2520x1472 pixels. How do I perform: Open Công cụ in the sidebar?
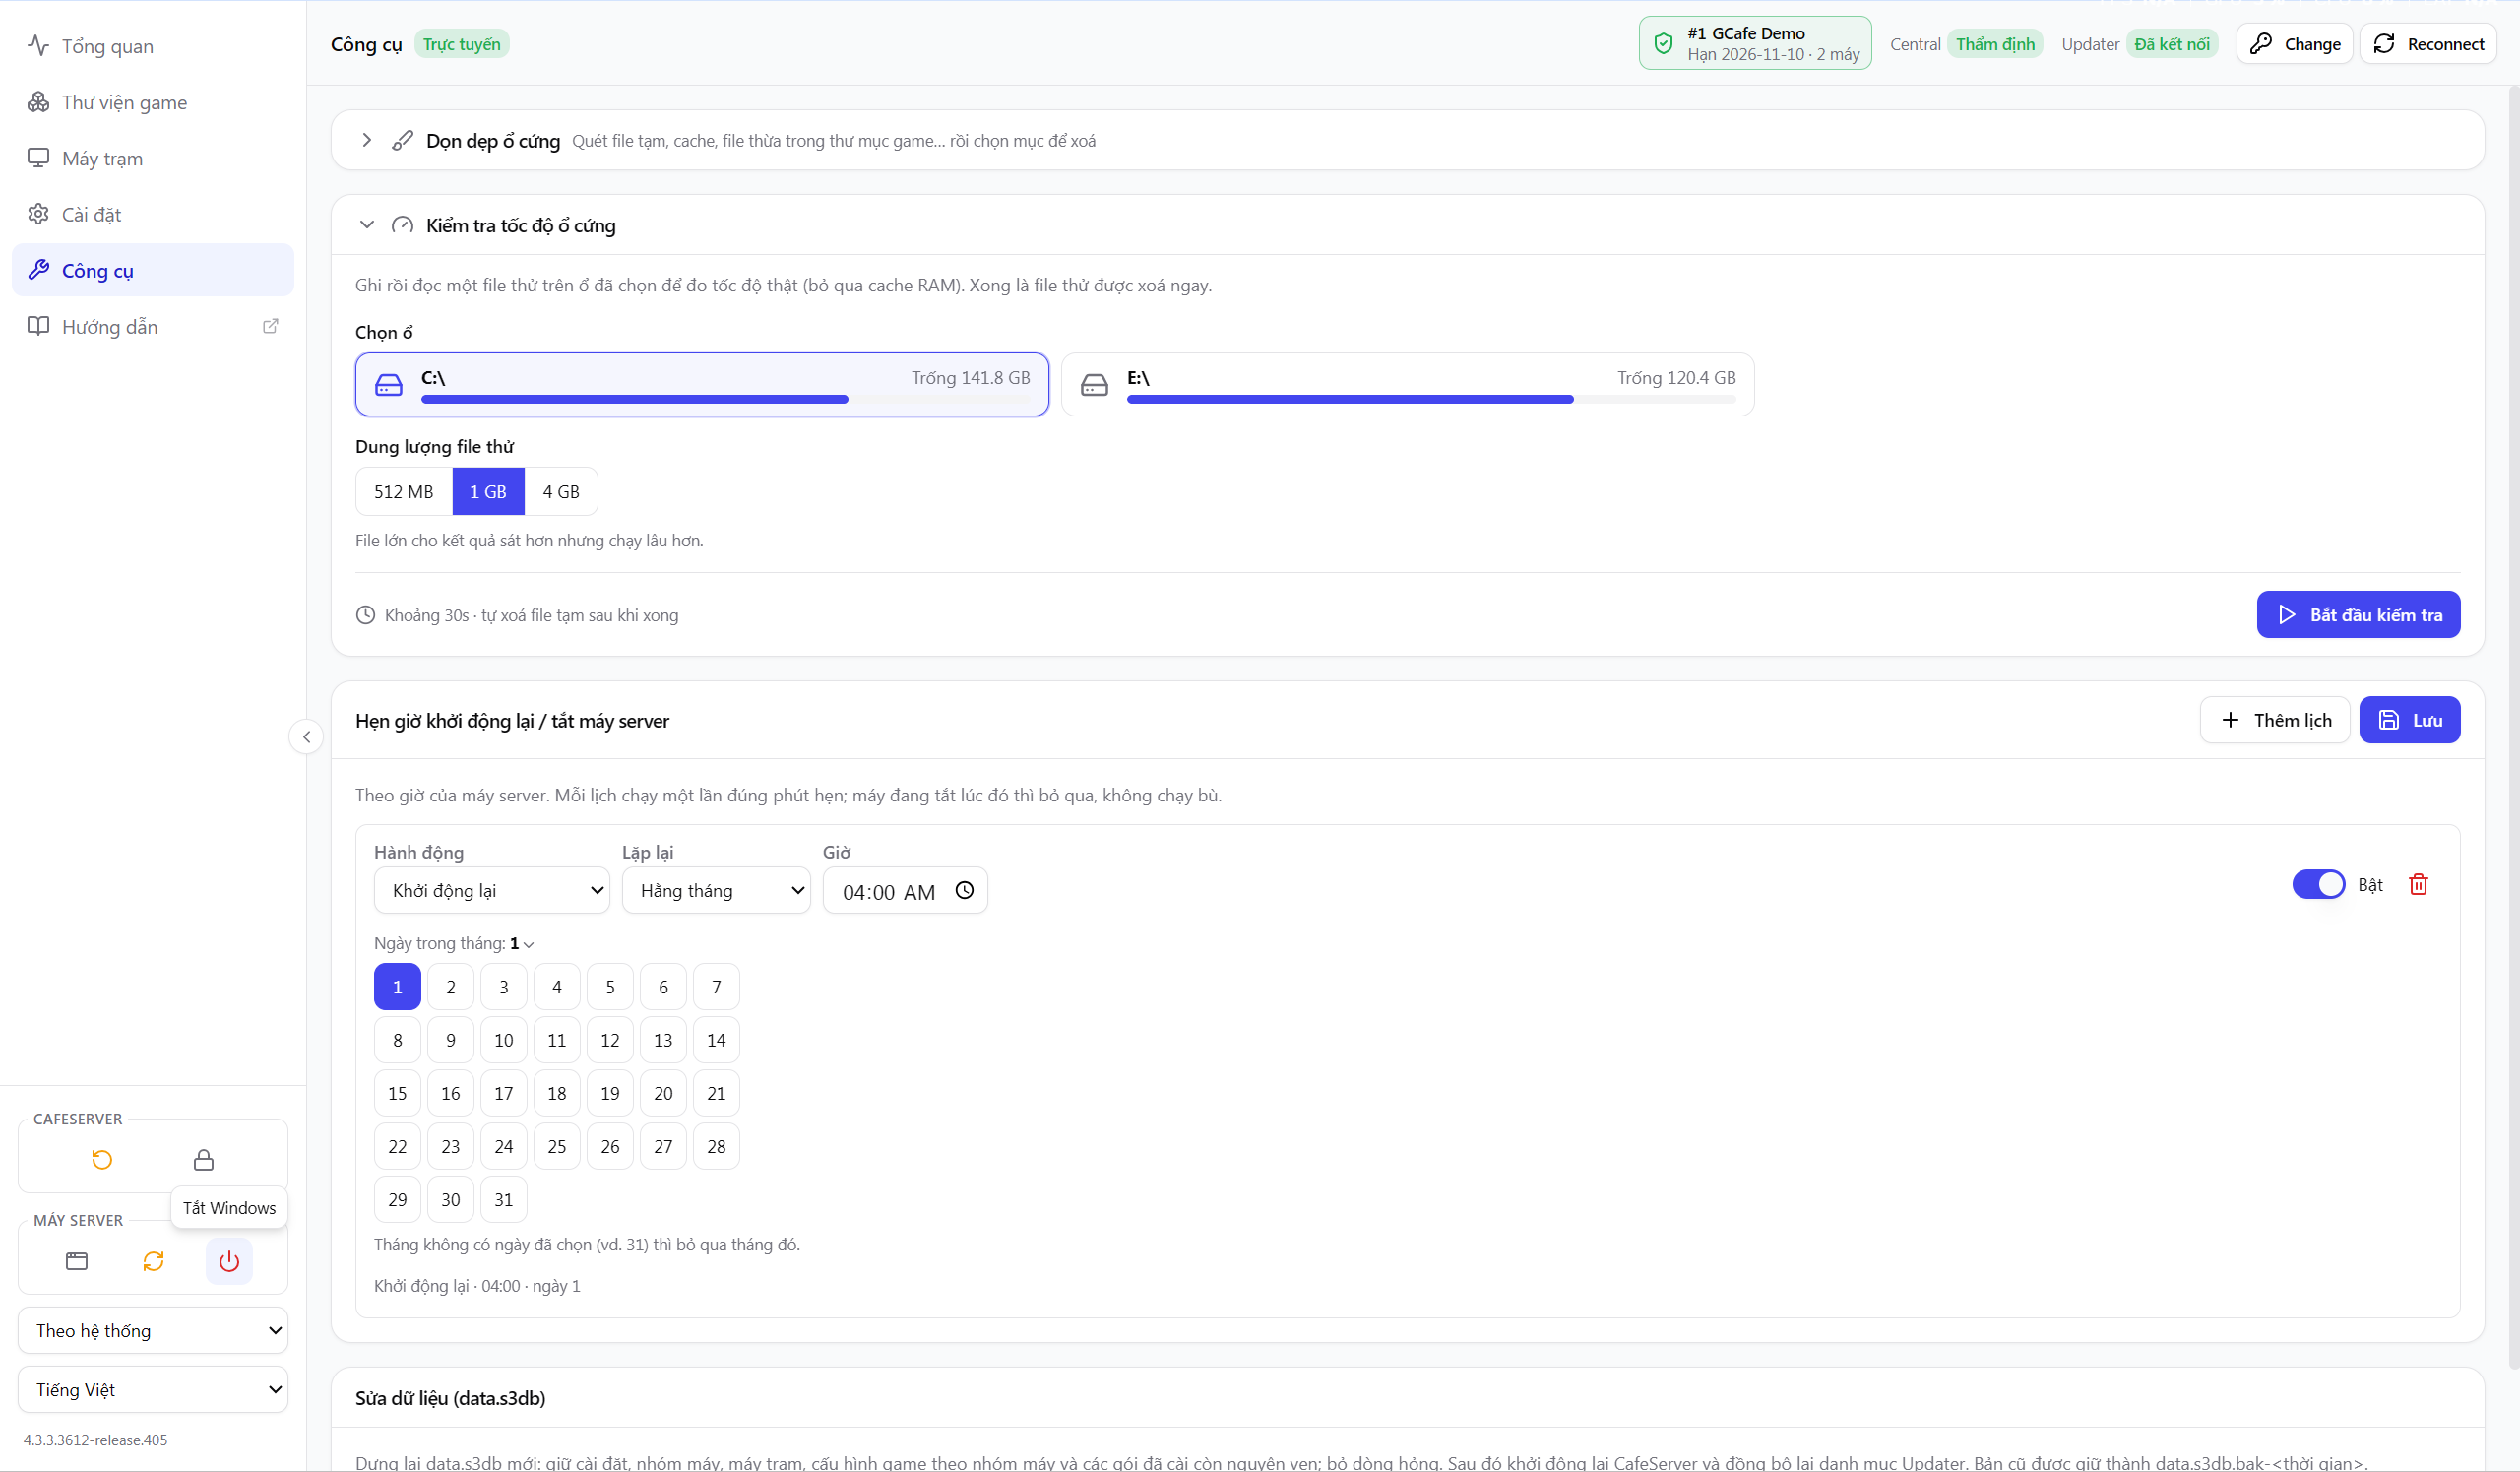(x=153, y=270)
